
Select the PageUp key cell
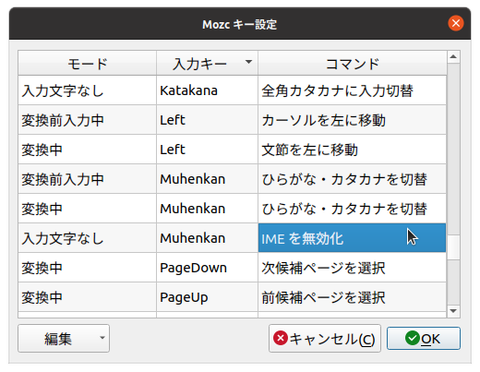207,297
